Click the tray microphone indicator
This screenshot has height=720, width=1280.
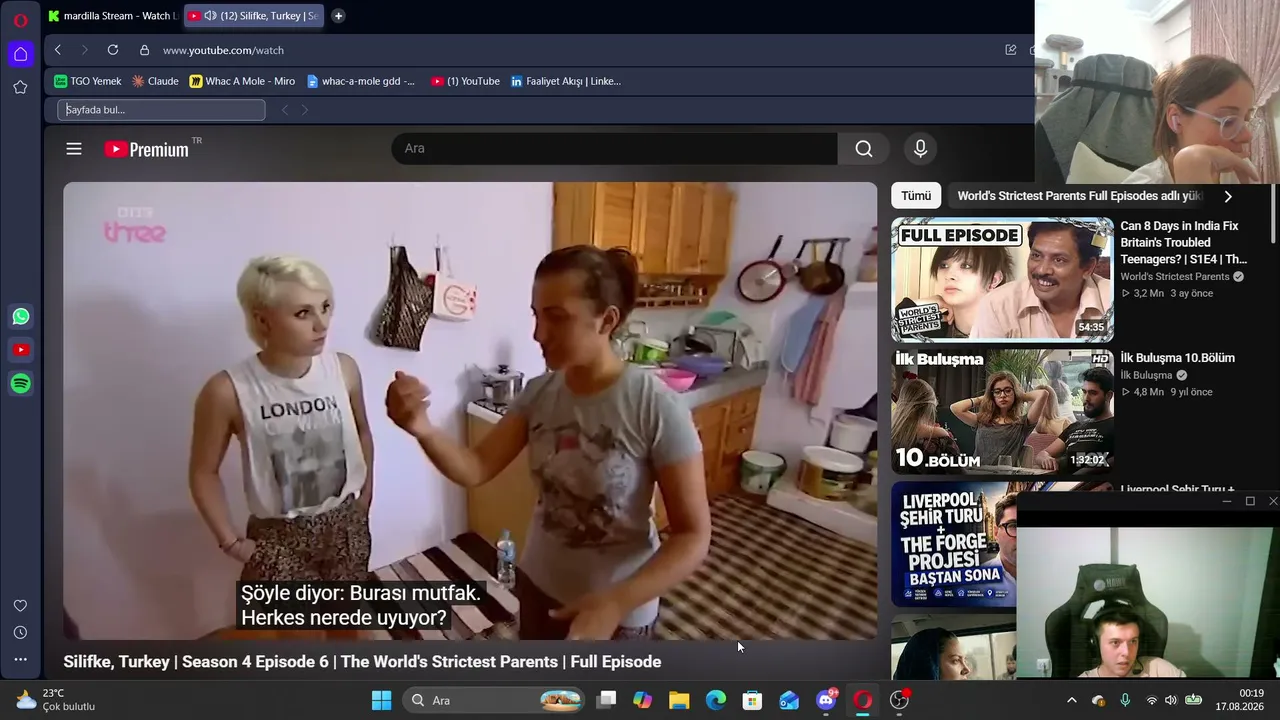click(x=1125, y=700)
